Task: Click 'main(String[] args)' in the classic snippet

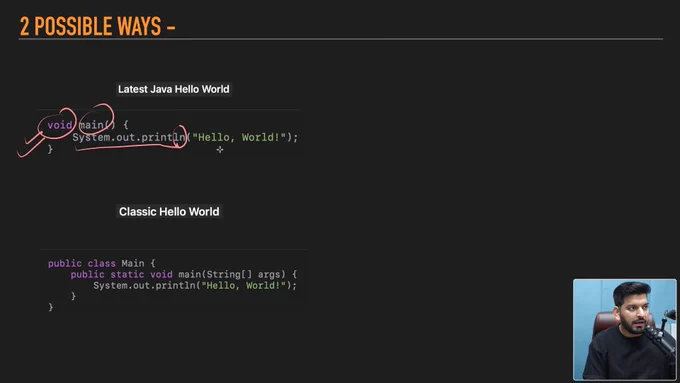Action: pos(232,275)
